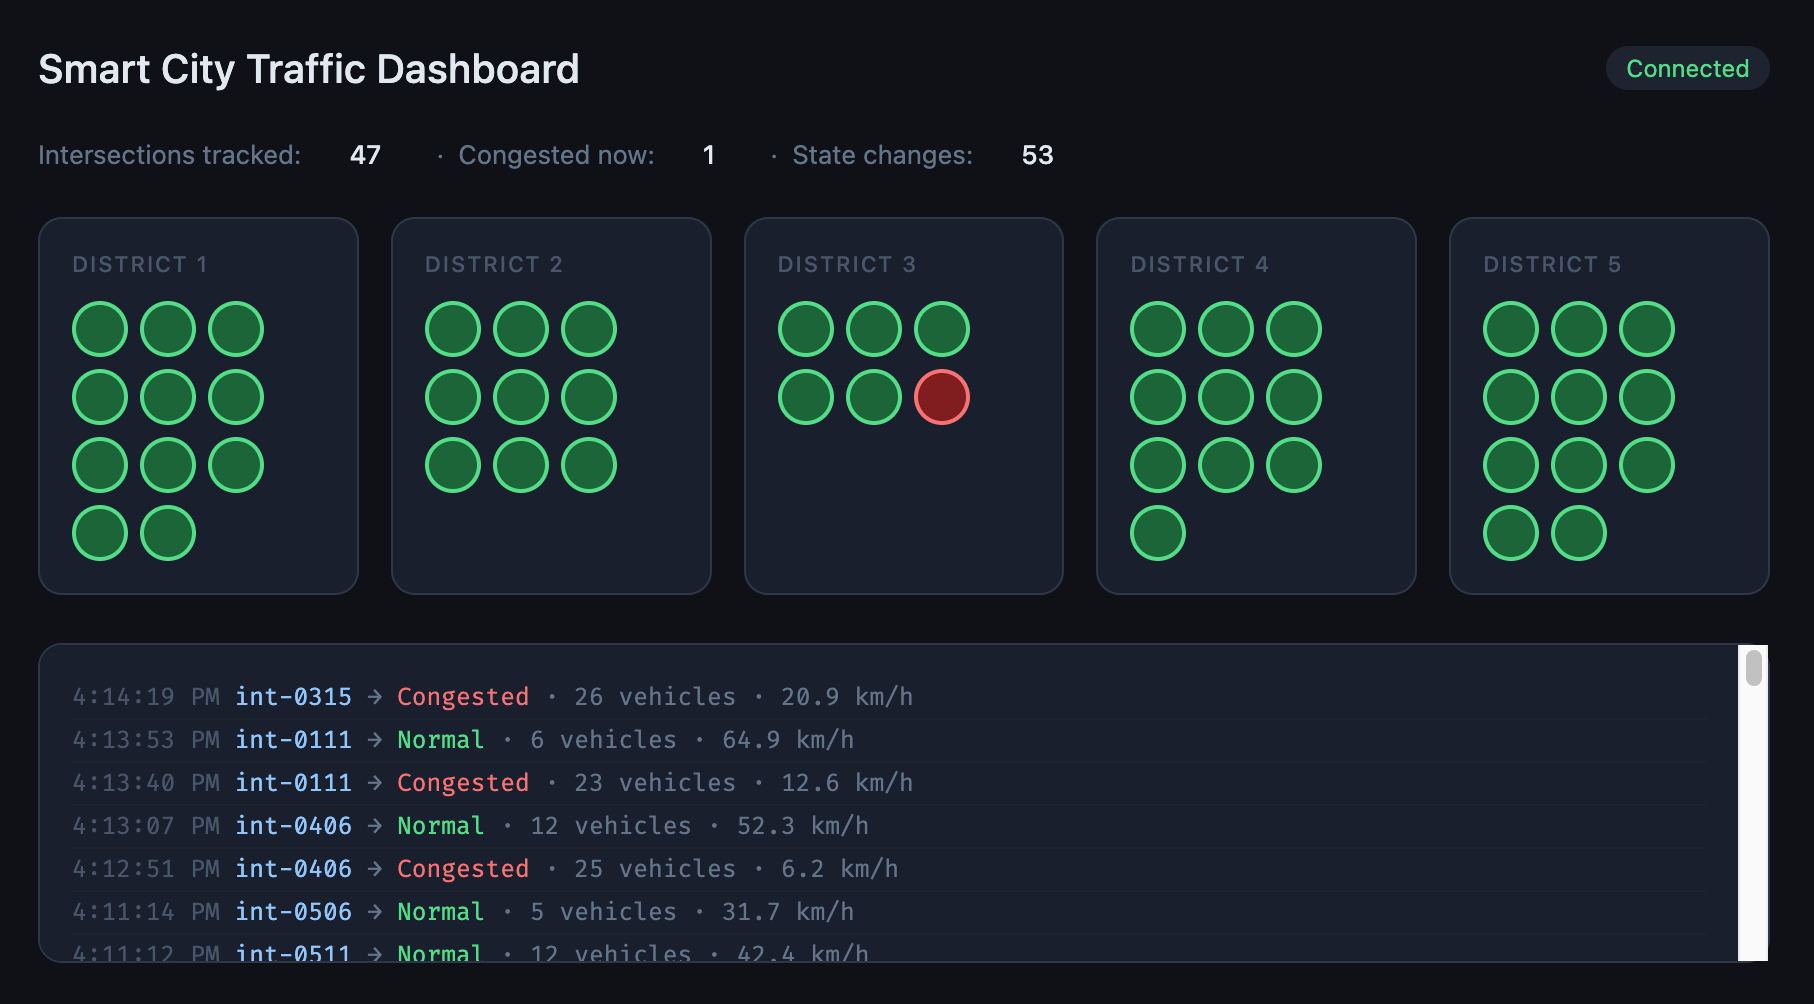Click the Congested now count value

coord(708,155)
